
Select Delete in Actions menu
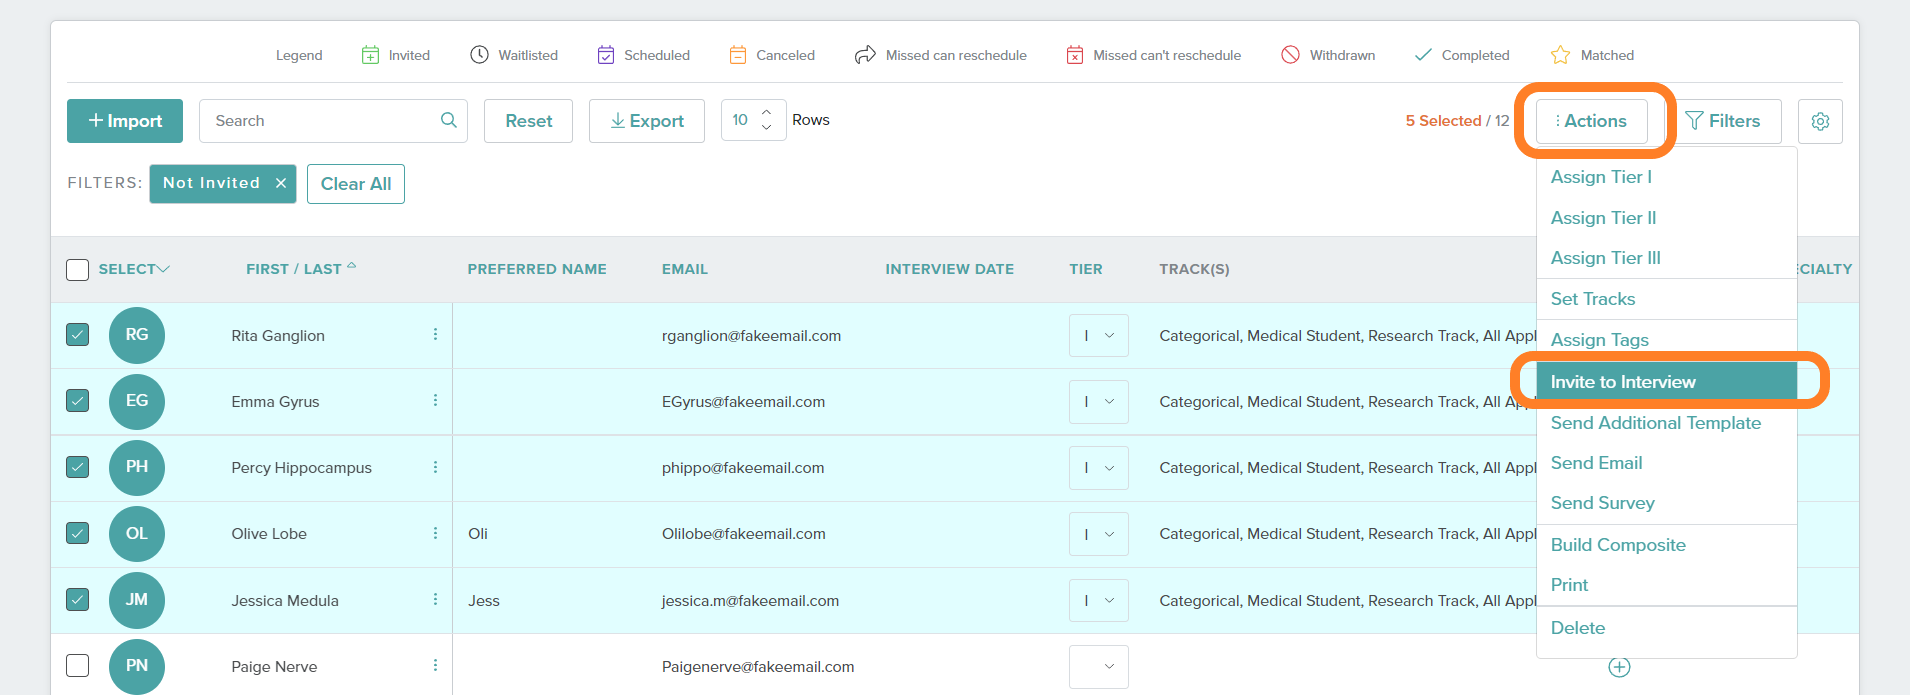tap(1577, 628)
